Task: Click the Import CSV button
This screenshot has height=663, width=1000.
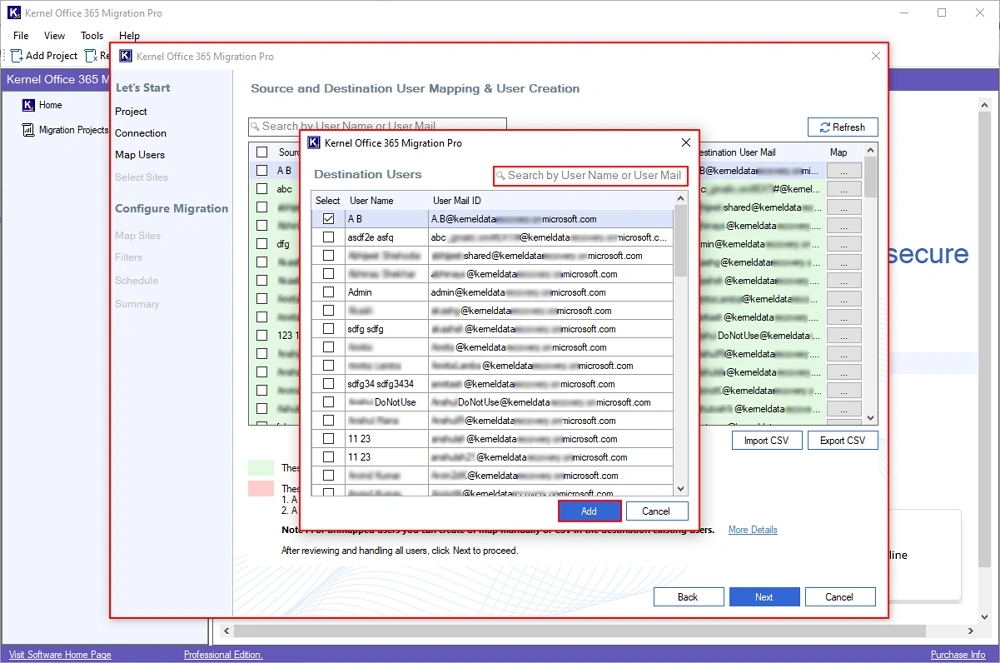Action: pos(767,441)
